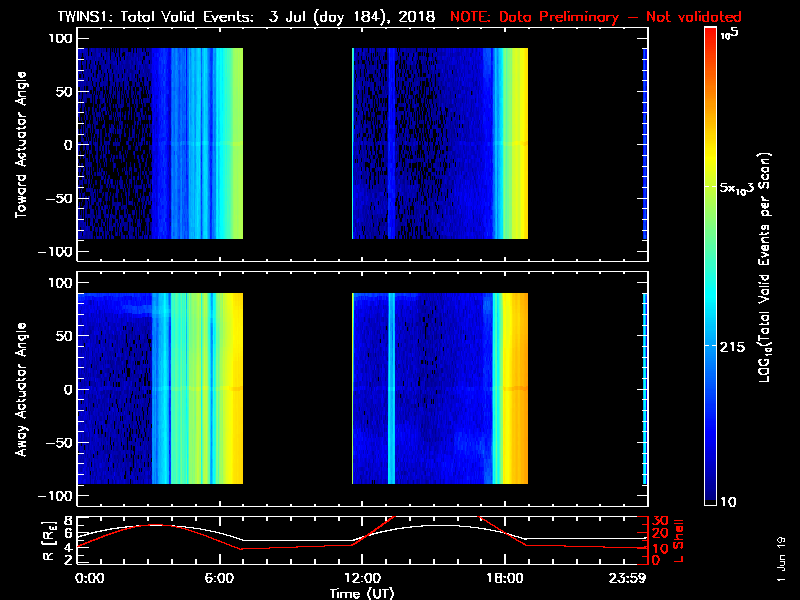Click the 10 label at color bar bottom
This screenshot has width=800, height=600.
pos(731,501)
